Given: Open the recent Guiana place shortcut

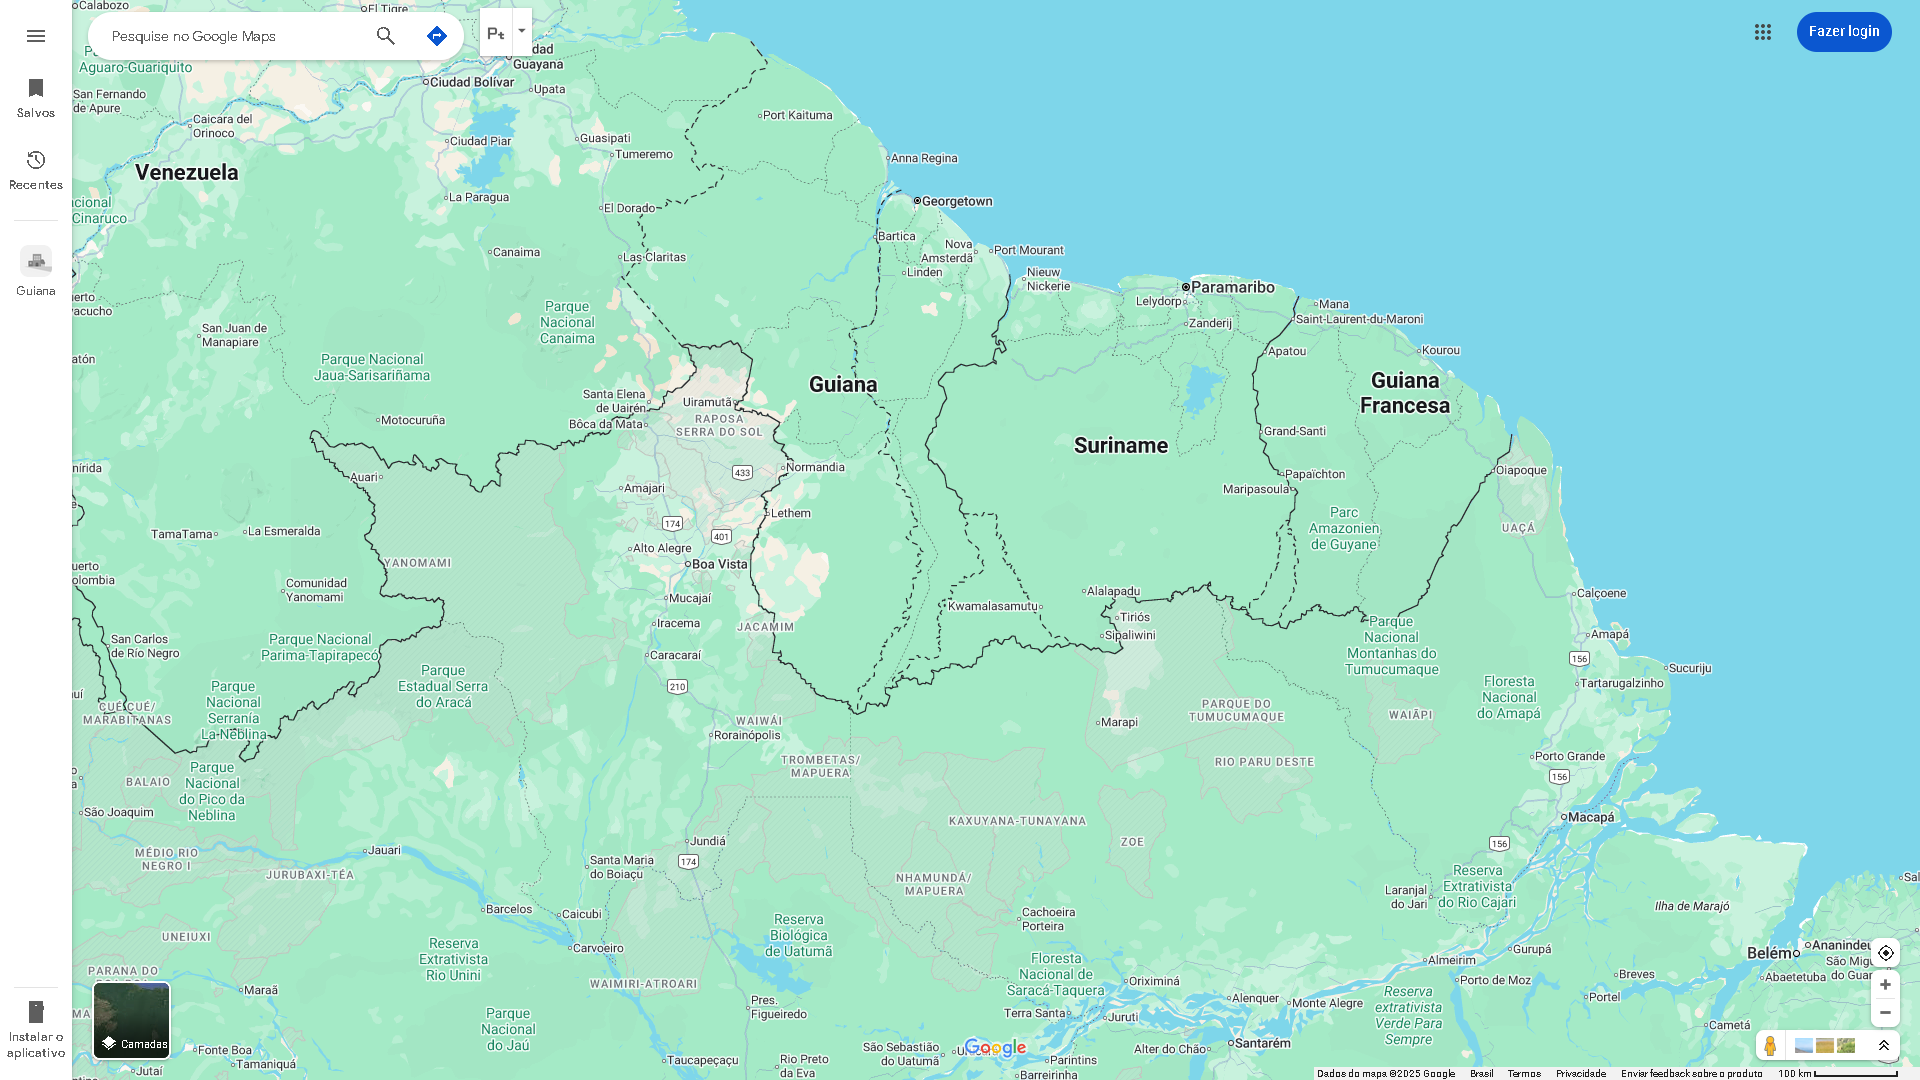Looking at the screenshot, I should click(36, 272).
